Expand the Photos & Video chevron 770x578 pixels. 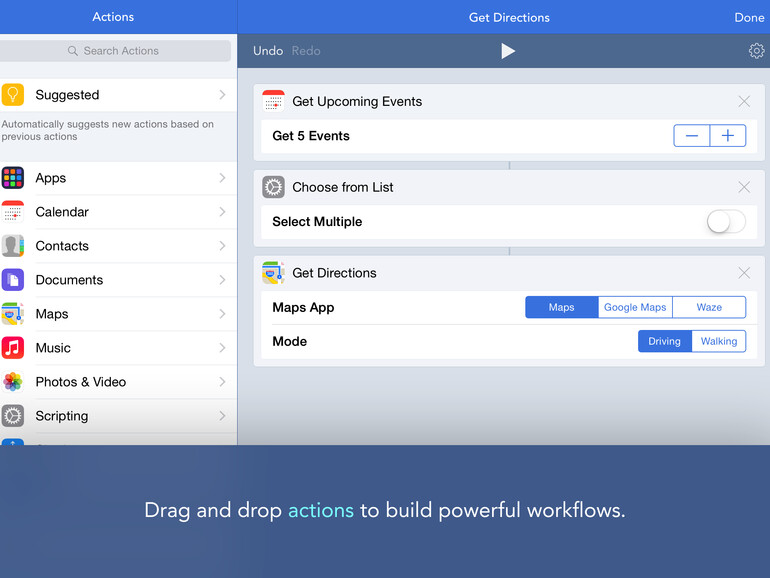click(222, 382)
